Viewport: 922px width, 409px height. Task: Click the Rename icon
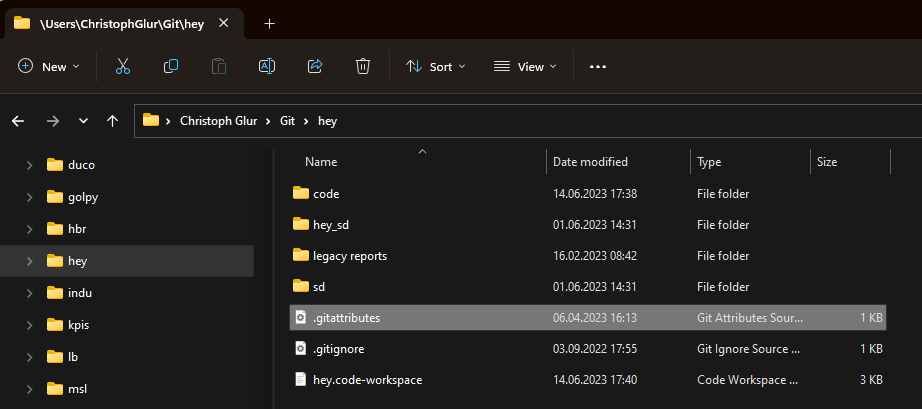pos(267,66)
